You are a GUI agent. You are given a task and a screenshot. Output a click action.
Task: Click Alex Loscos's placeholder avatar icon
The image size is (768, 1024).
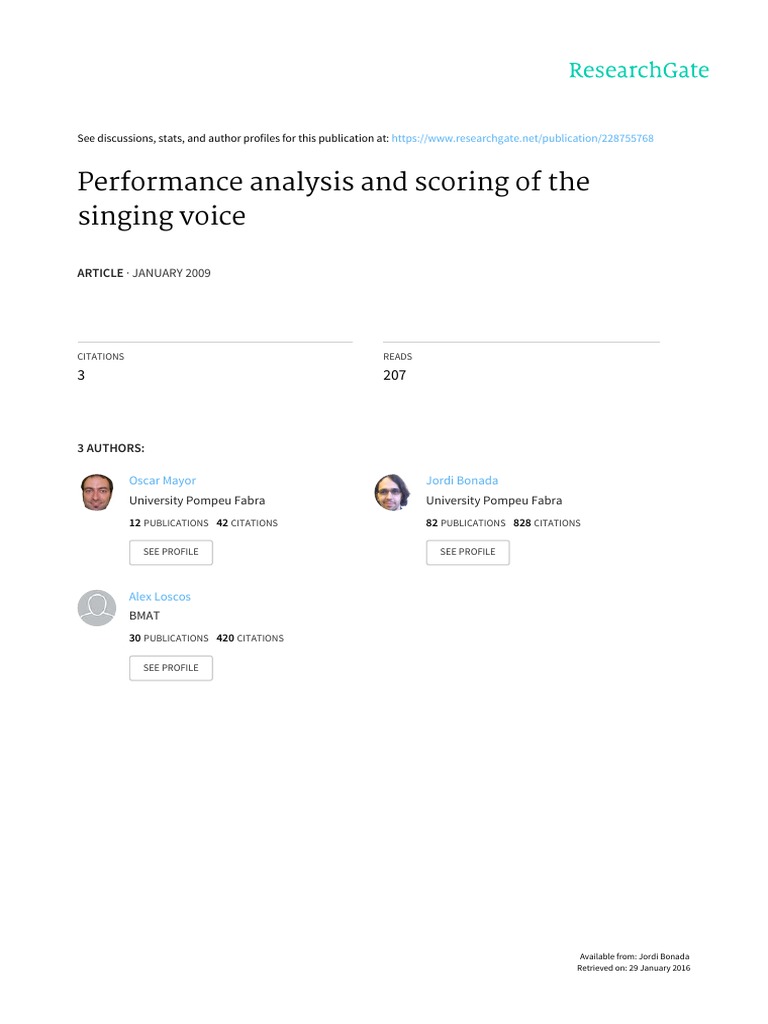click(x=96, y=608)
